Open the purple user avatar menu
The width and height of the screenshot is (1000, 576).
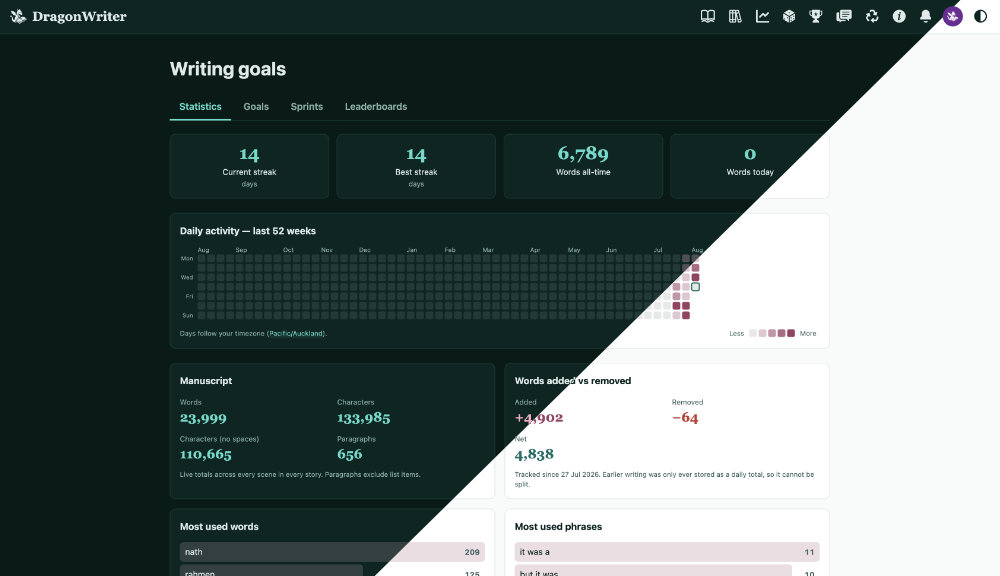coord(953,16)
